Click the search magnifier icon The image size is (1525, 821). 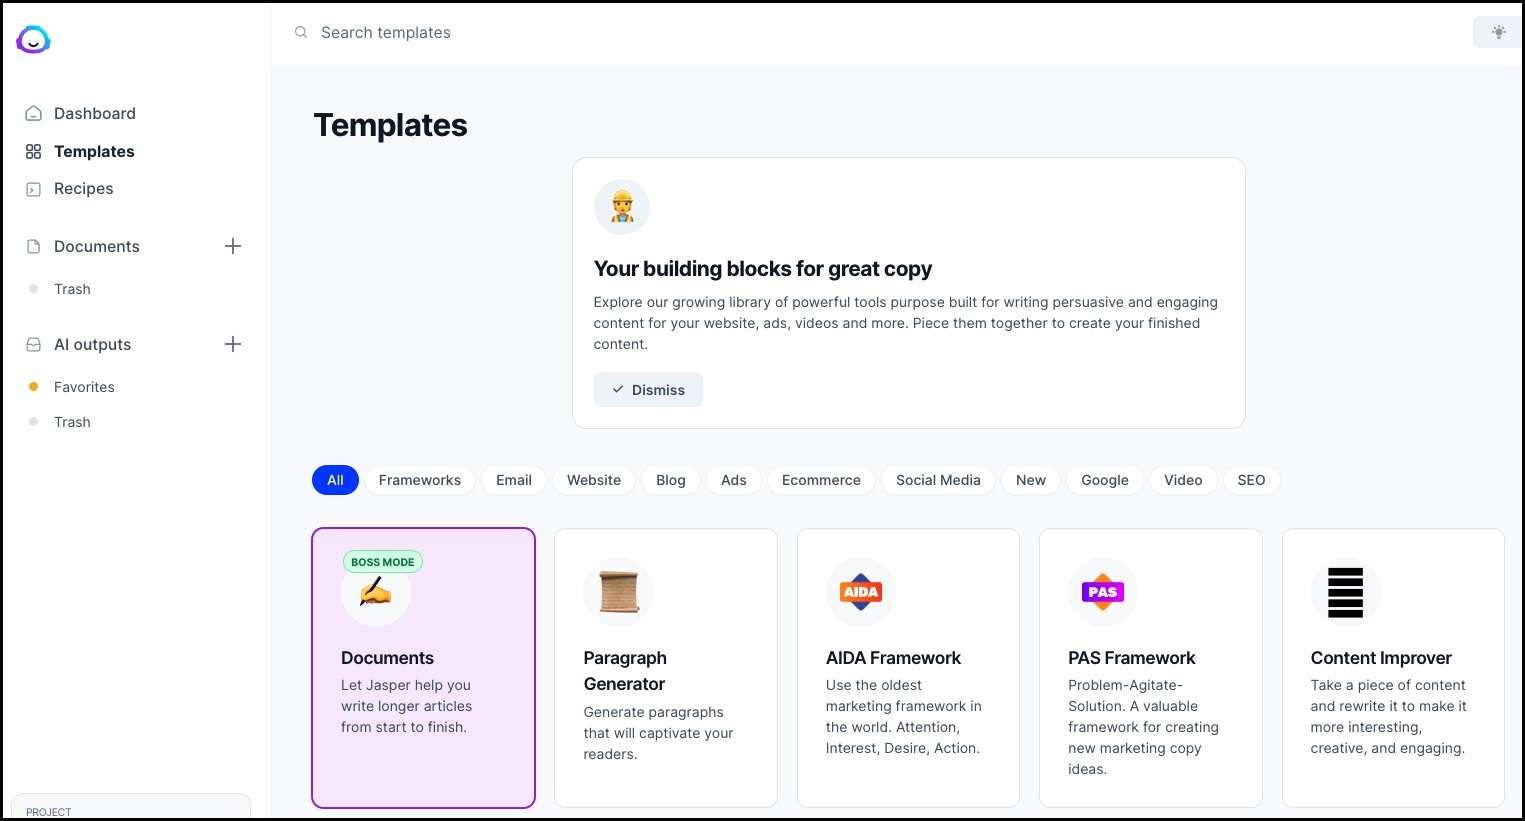click(x=301, y=33)
